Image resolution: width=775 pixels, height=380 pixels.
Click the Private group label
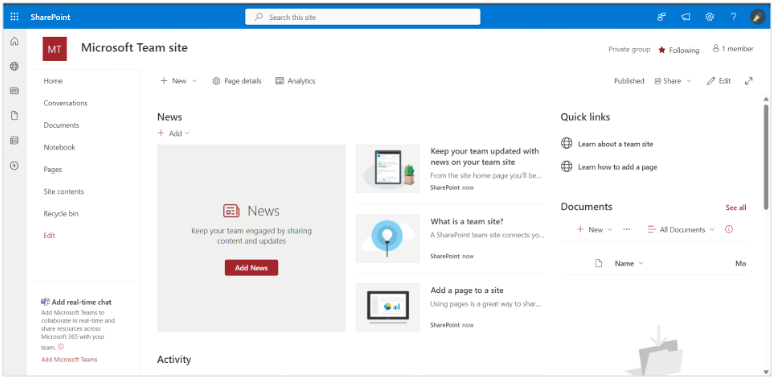629,49
